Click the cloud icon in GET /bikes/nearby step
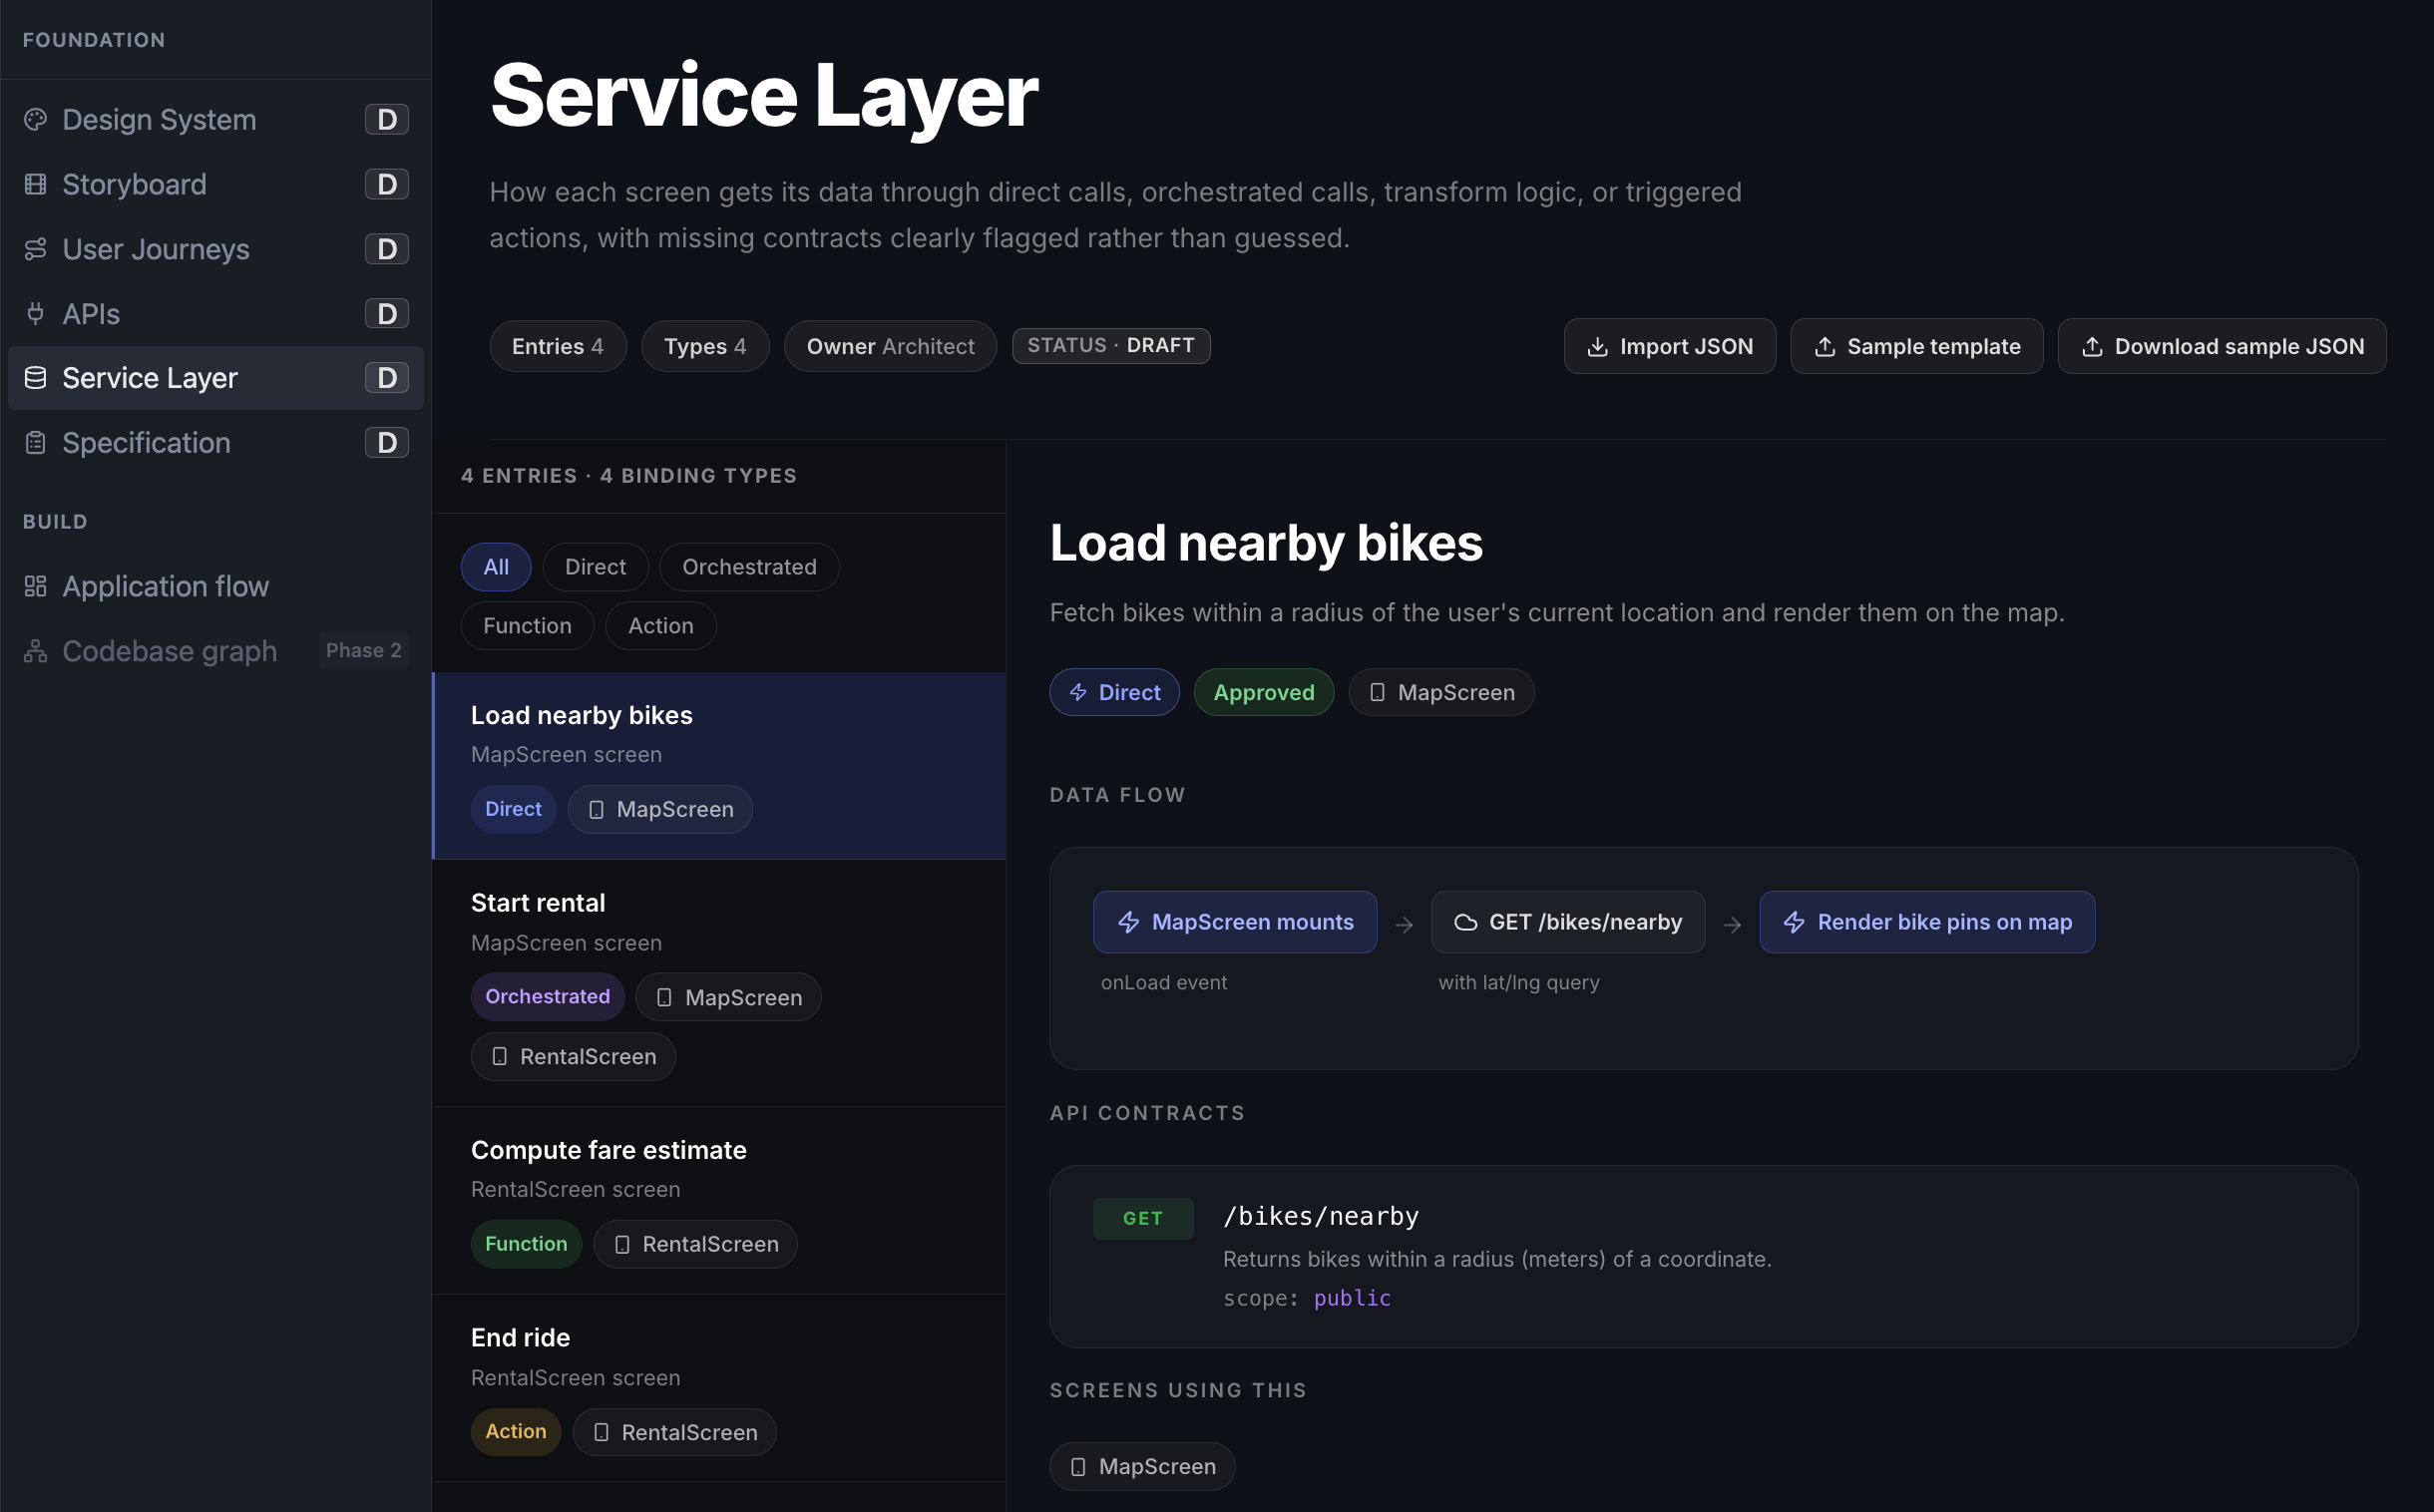This screenshot has width=2434, height=1512. pos(1466,922)
